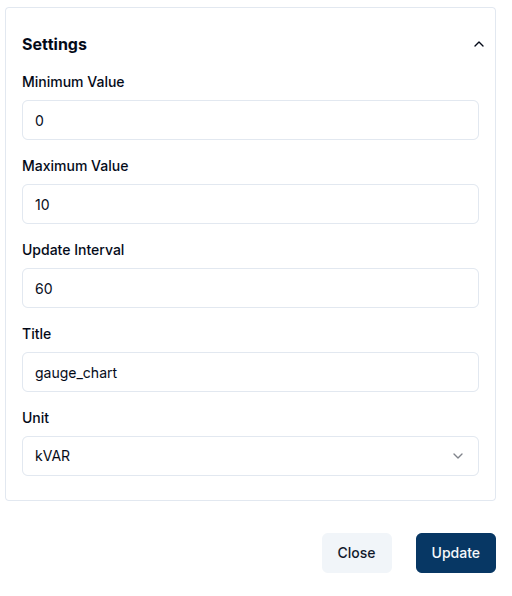This screenshot has width=512, height=596.
Task: Click the Title label text
Action: coord(36,334)
